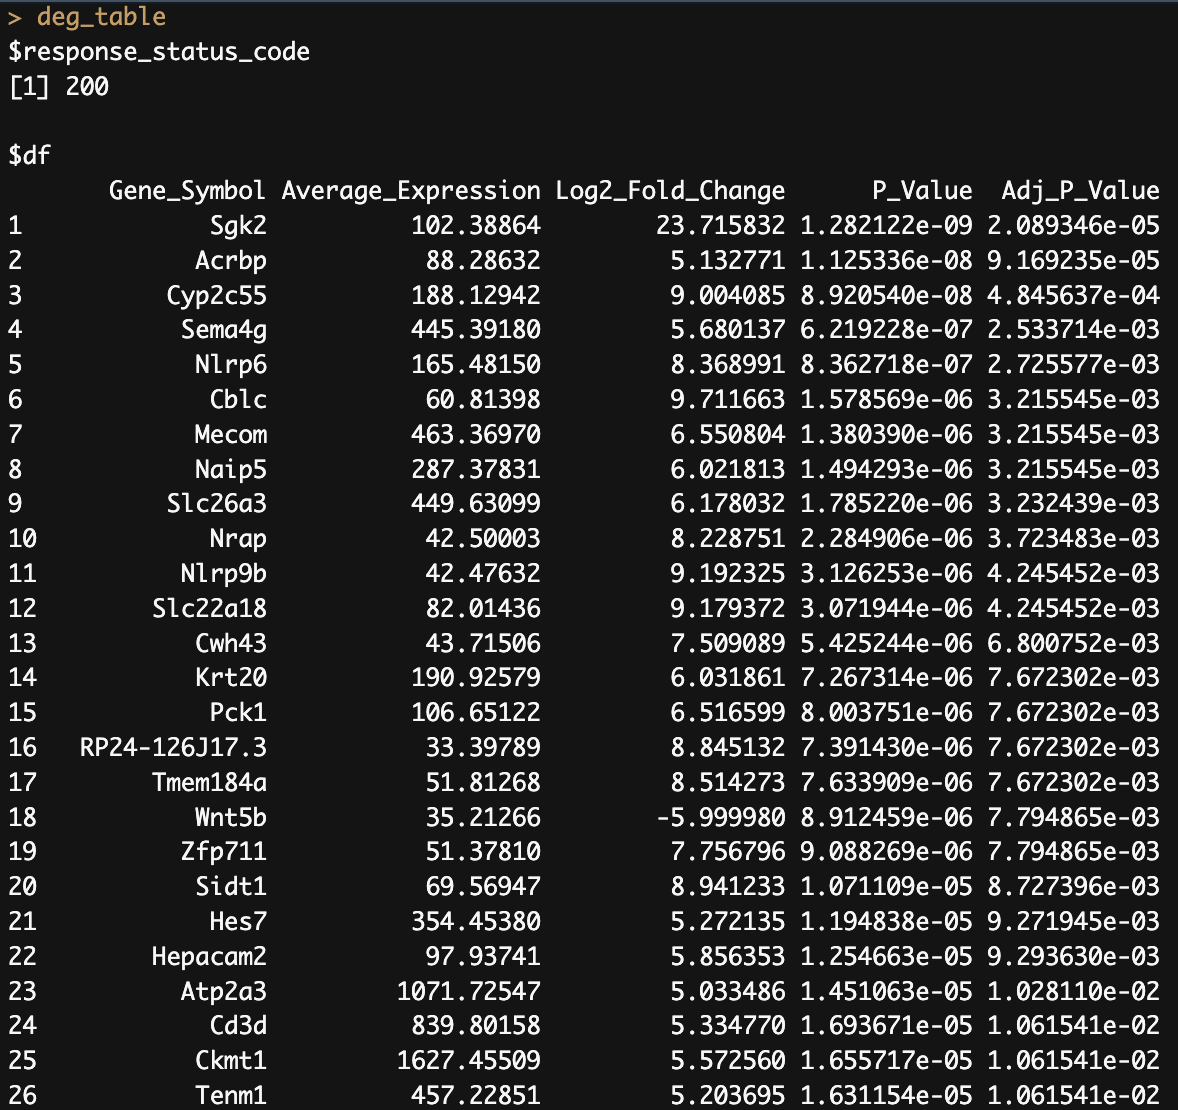Click the status value 200
The width and height of the screenshot is (1178, 1110).
click(x=87, y=86)
